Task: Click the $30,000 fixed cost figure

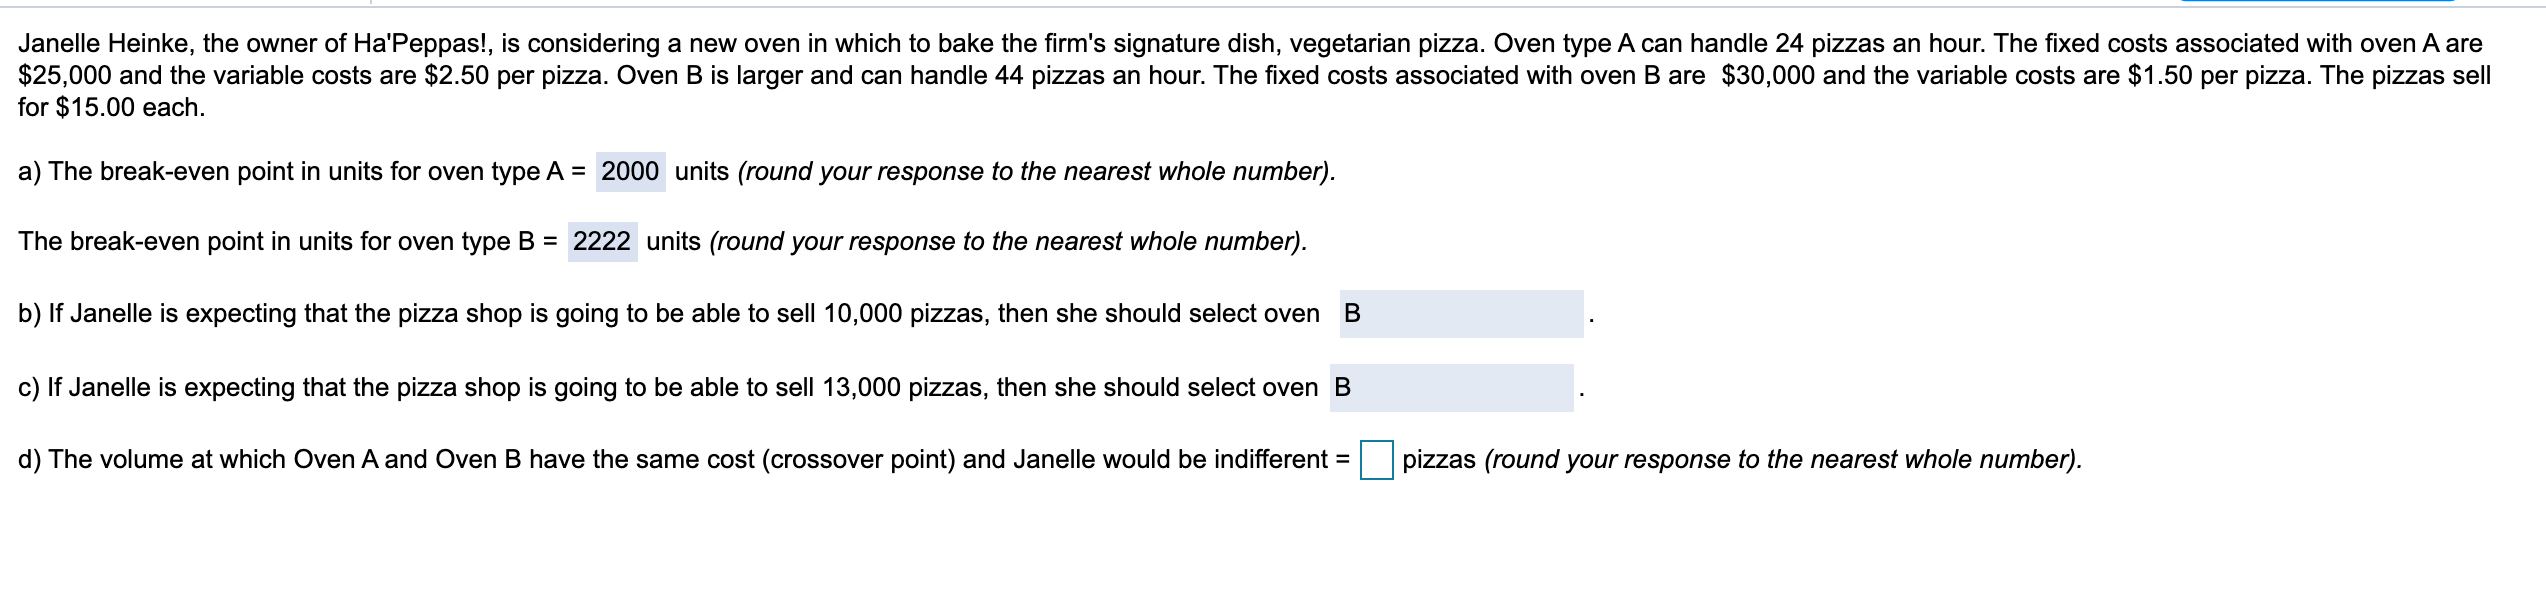Action: pyautogui.click(x=1768, y=76)
